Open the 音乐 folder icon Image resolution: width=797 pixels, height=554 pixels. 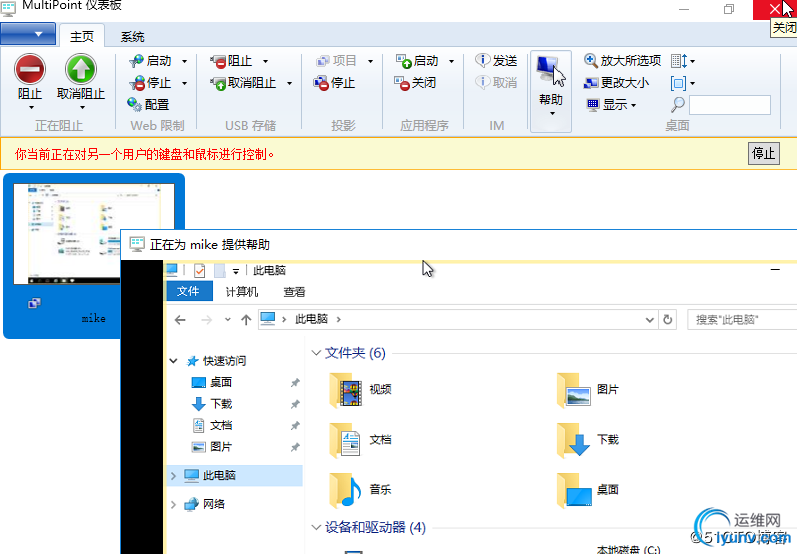[x=346, y=490]
